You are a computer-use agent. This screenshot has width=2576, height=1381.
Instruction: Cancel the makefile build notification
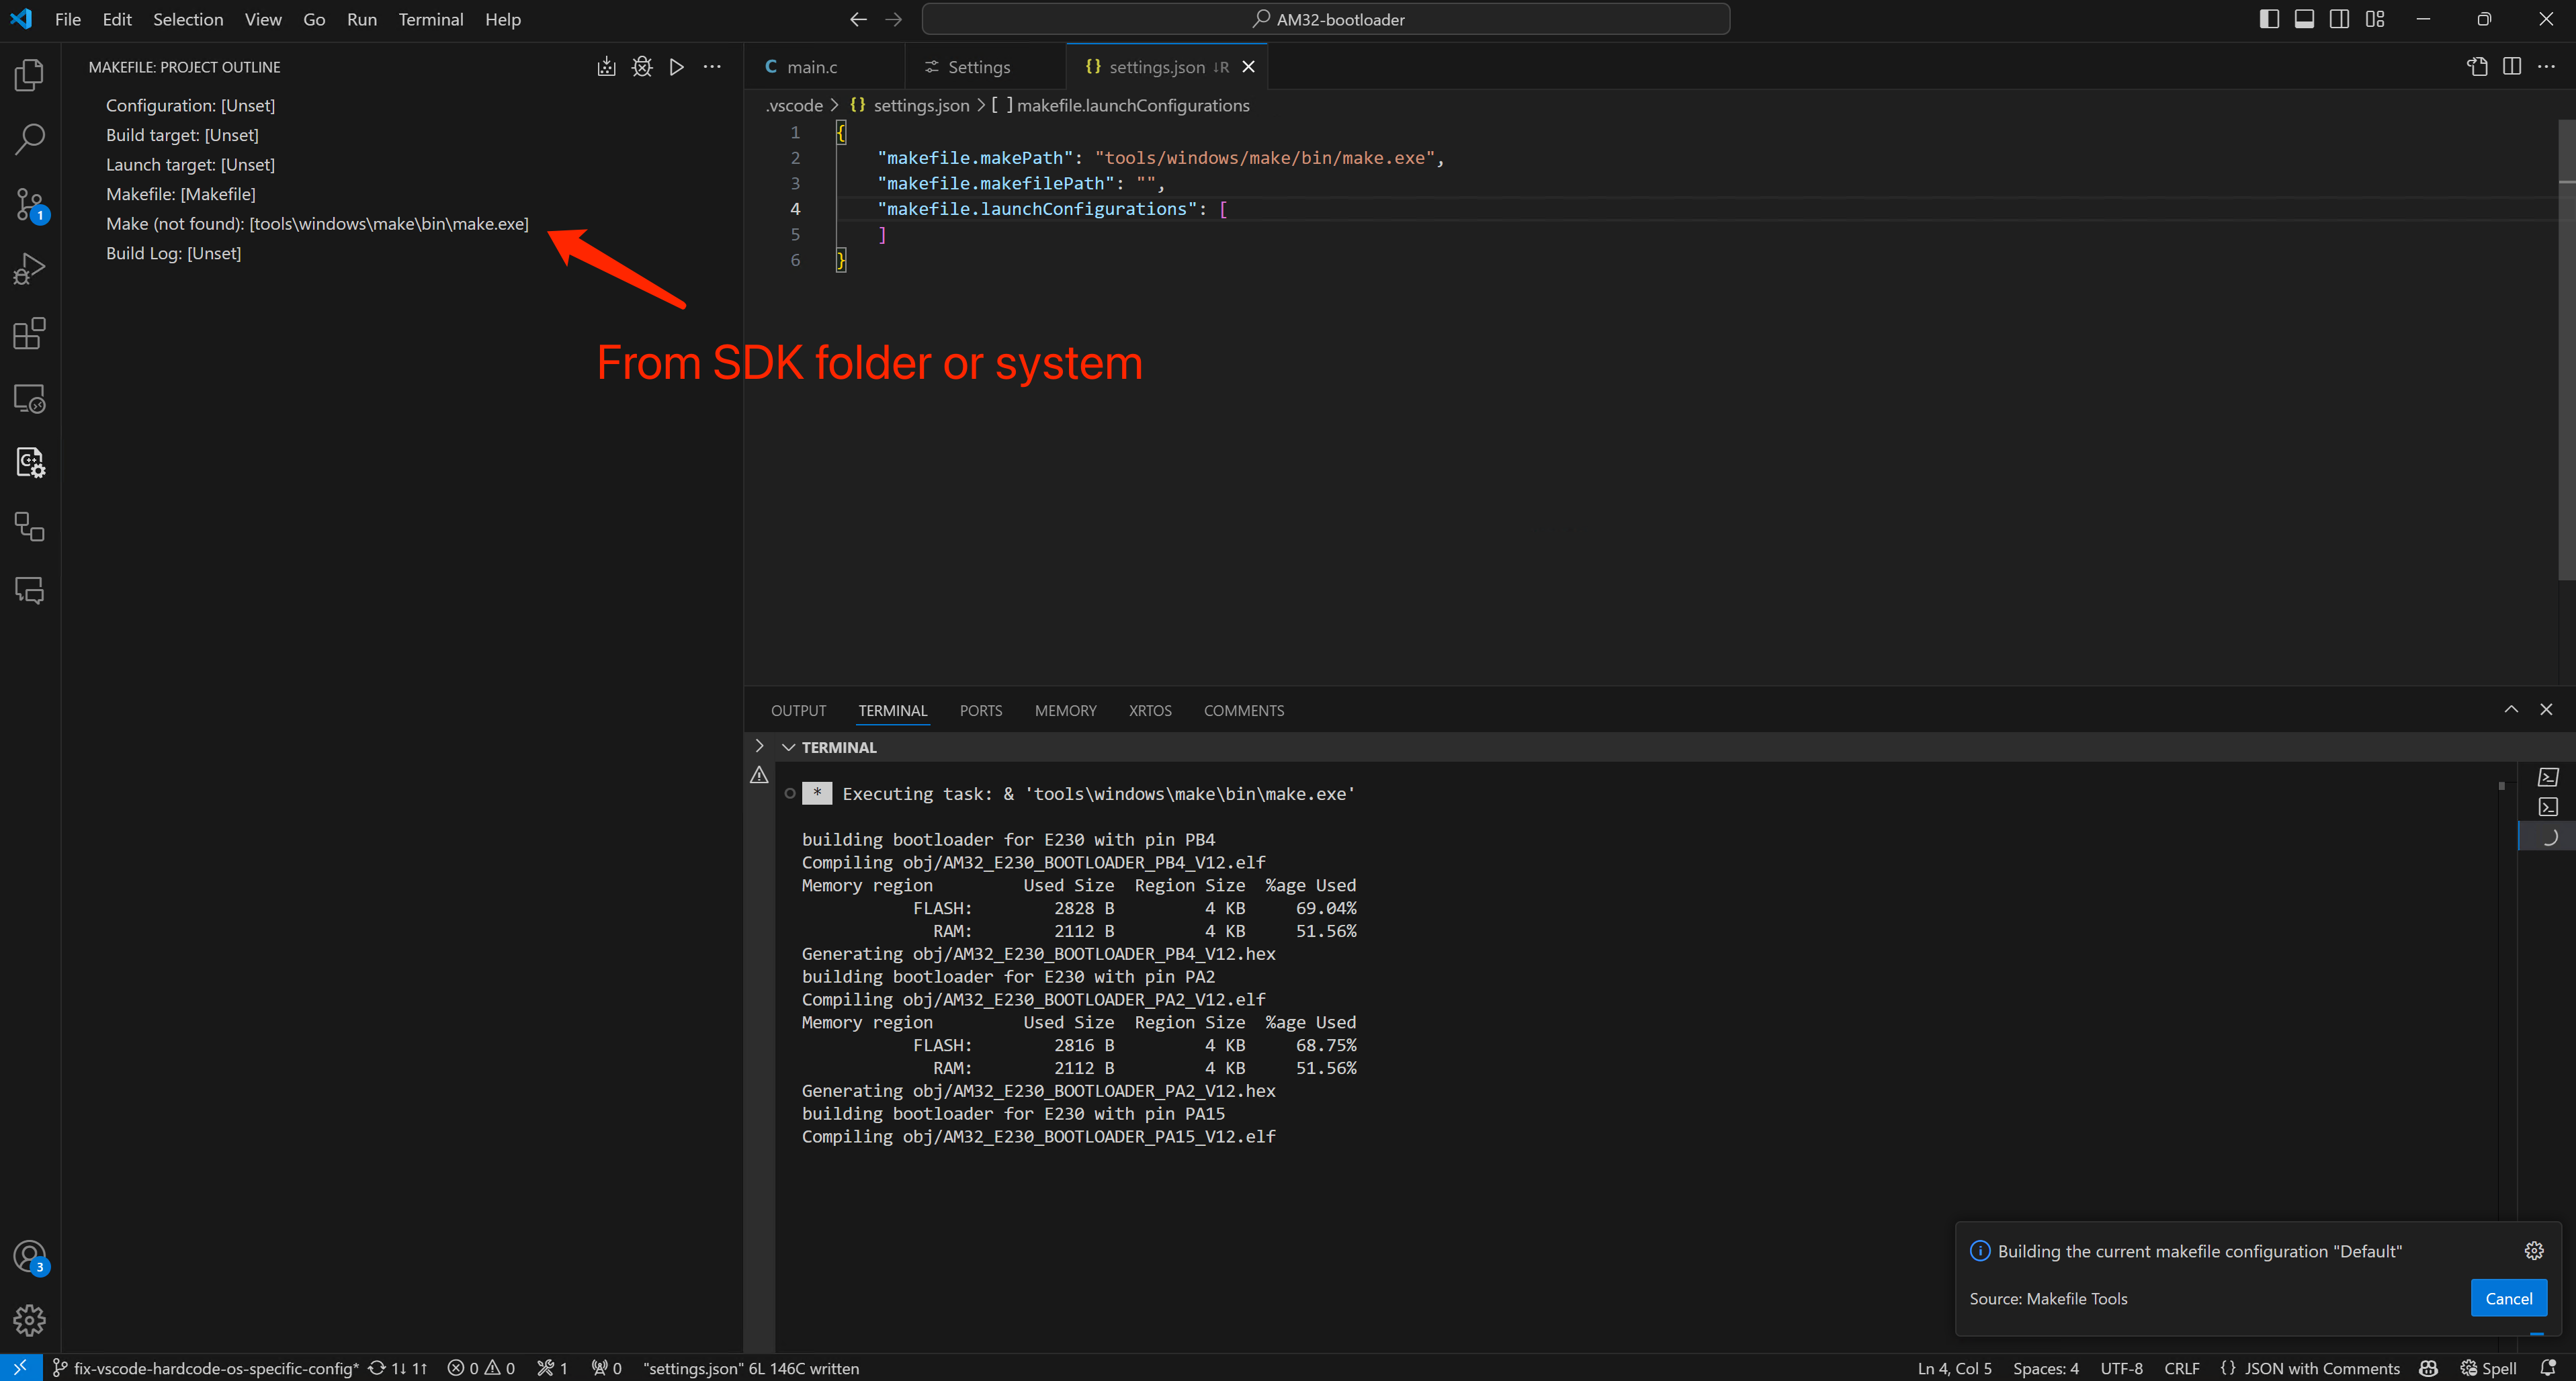click(x=2508, y=1298)
